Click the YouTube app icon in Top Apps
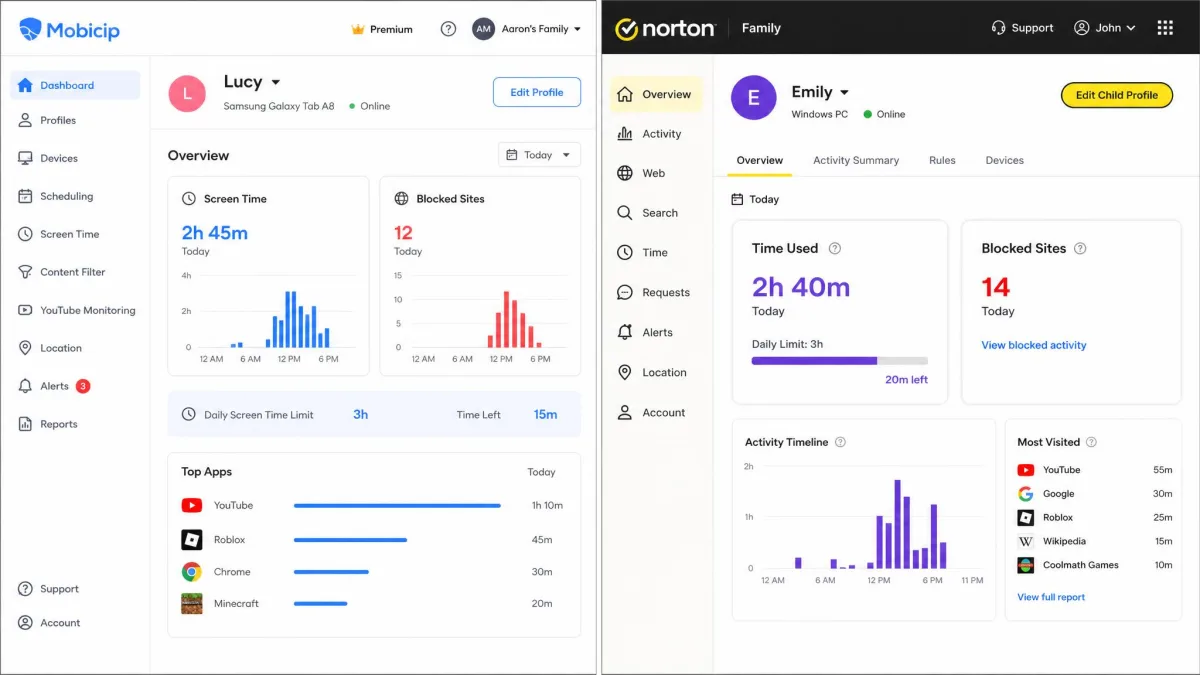The width and height of the screenshot is (1200, 675). pos(191,505)
